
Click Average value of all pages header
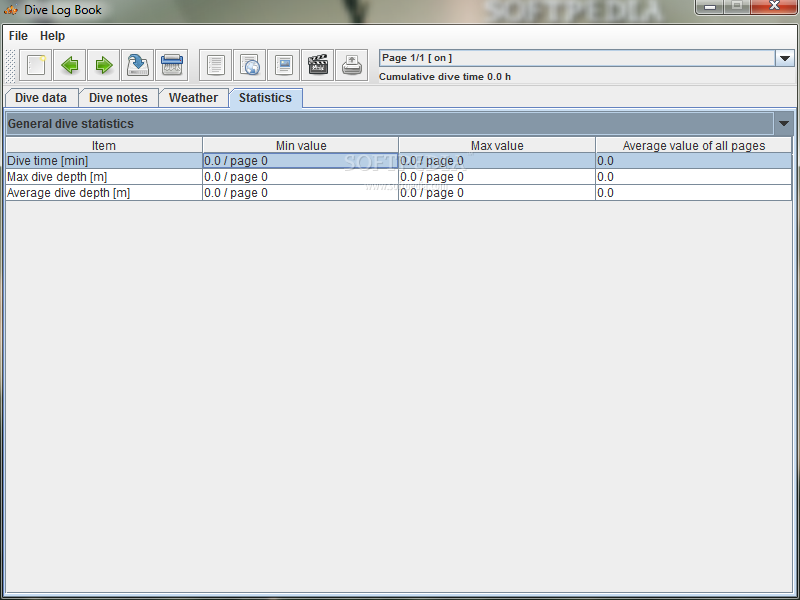tap(694, 145)
